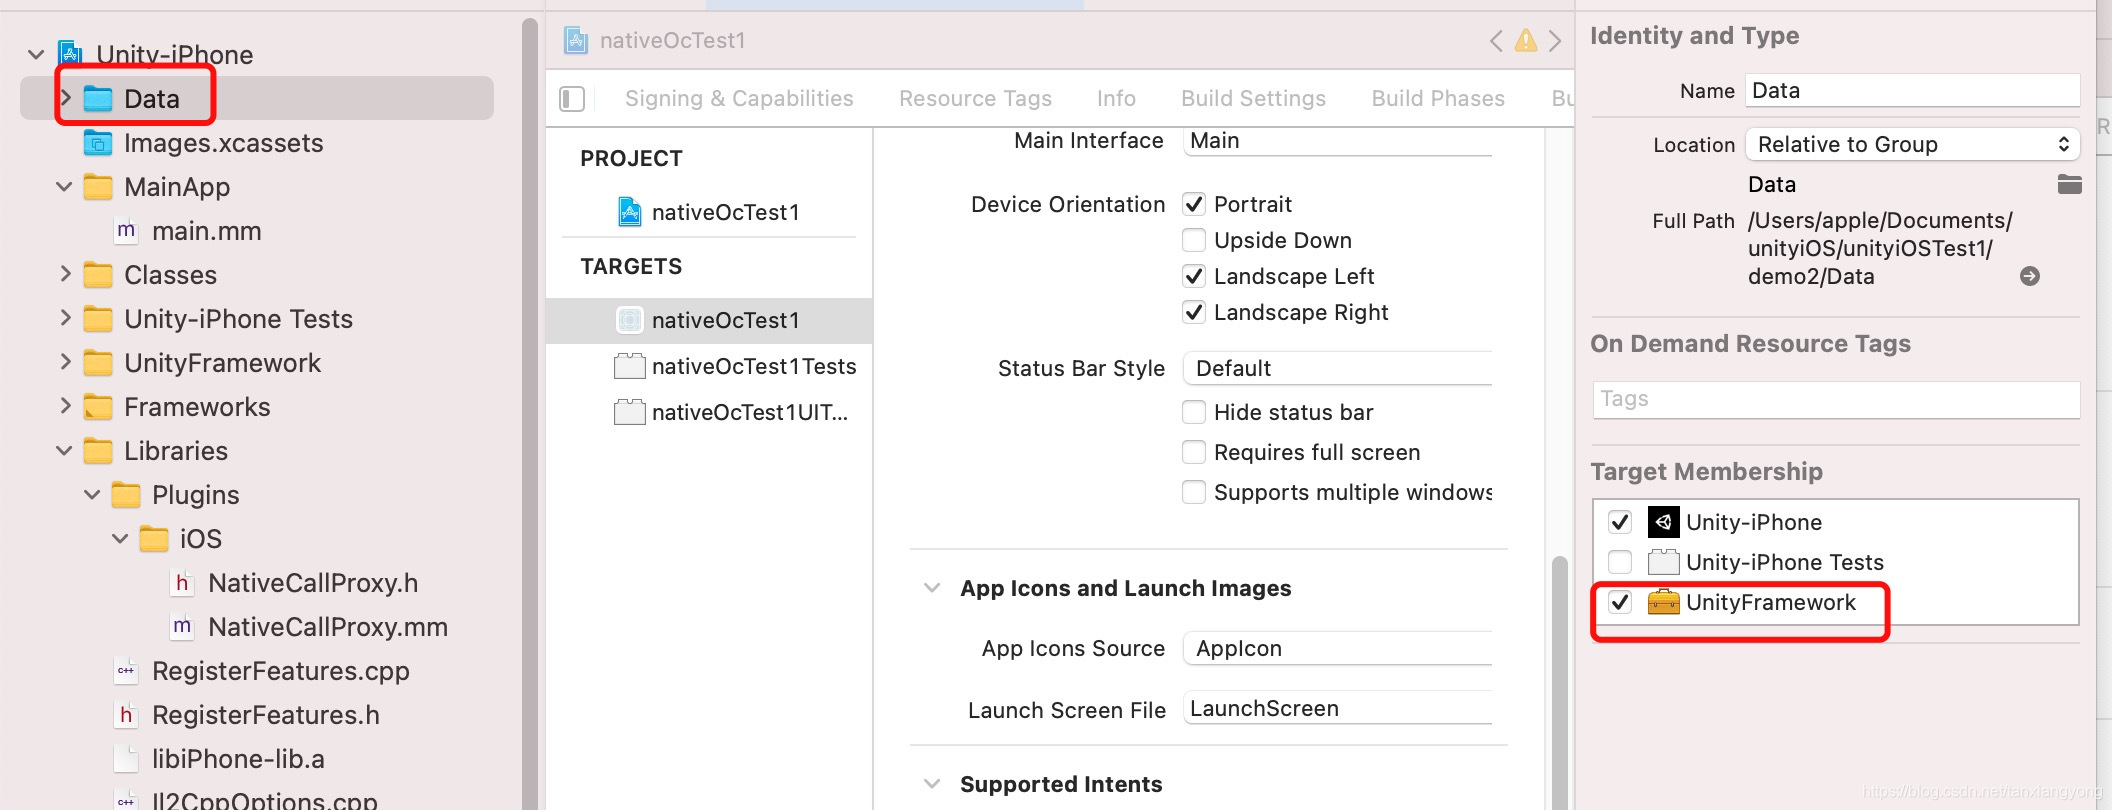Click the nativeOcTest1UIT... target icon

click(630, 412)
